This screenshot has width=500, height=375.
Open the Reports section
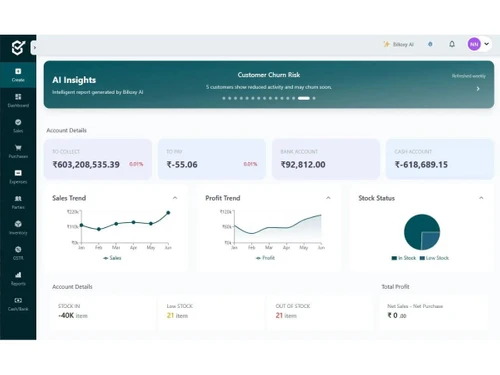18,279
